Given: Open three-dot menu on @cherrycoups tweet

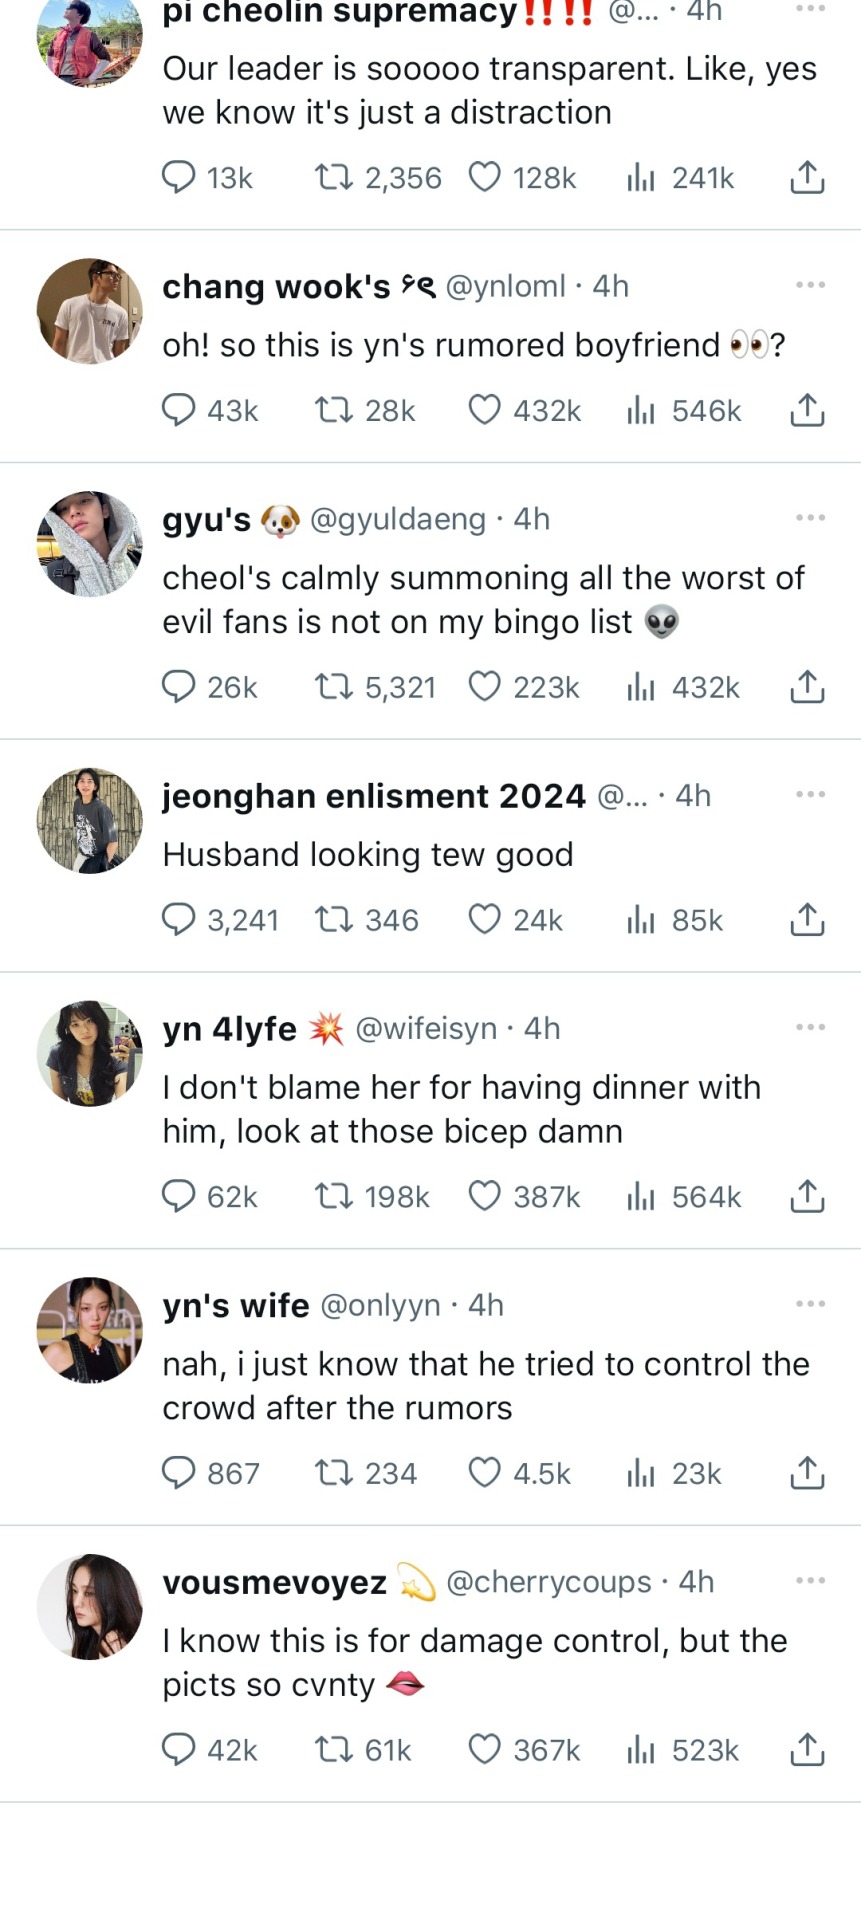Looking at the screenshot, I should pyautogui.click(x=810, y=1580).
